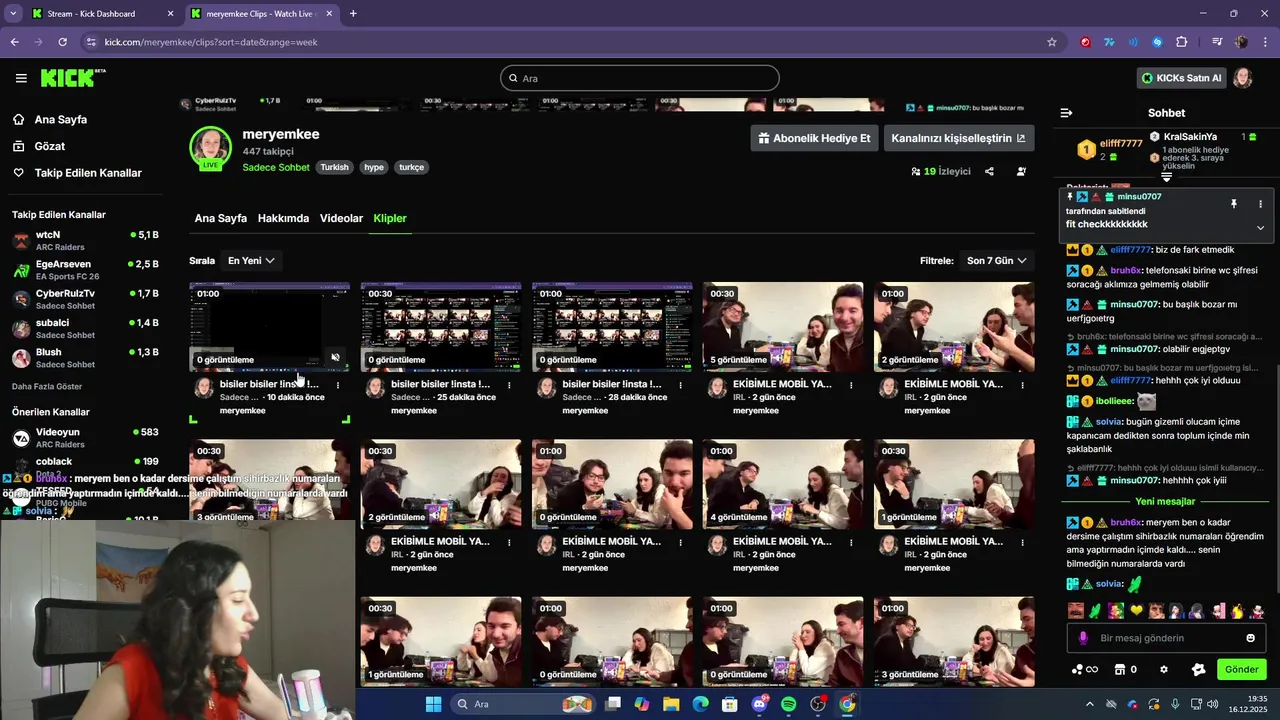Open the EgeArseven followed channel
This screenshot has width=1280, height=720.
[x=85, y=270]
